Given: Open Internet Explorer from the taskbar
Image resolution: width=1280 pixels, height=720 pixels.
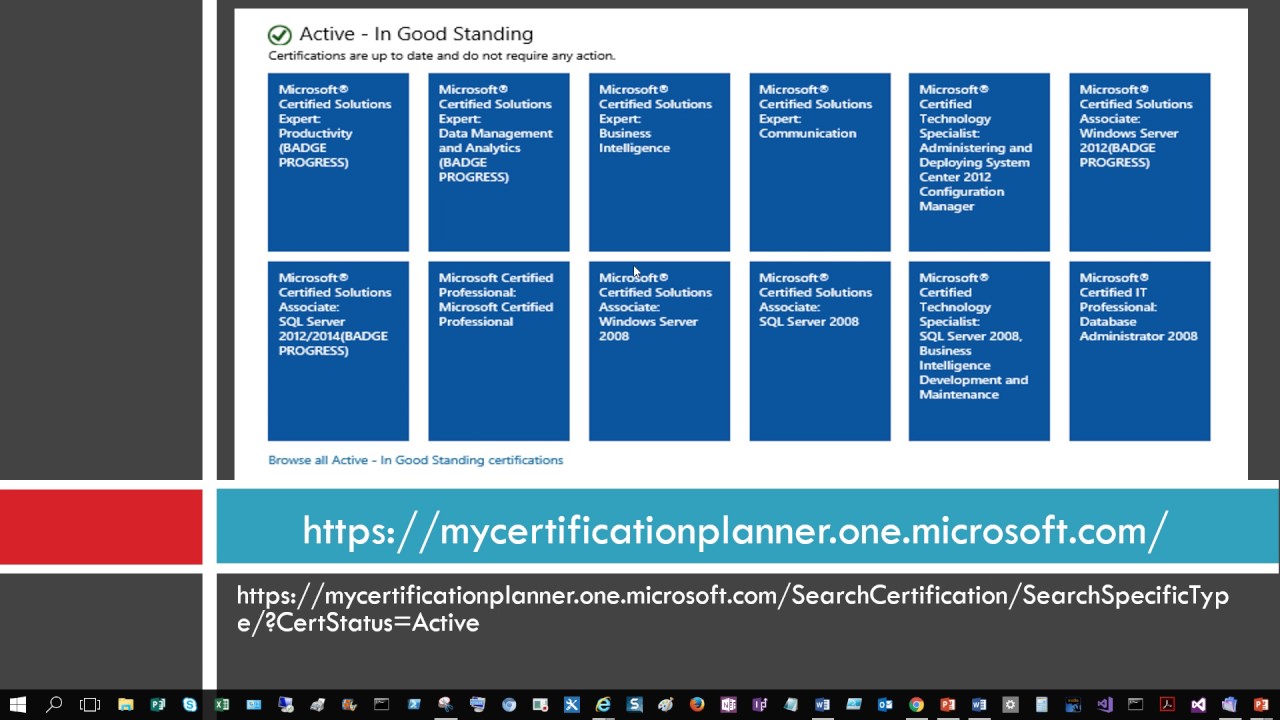Looking at the screenshot, I should (603, 704).
